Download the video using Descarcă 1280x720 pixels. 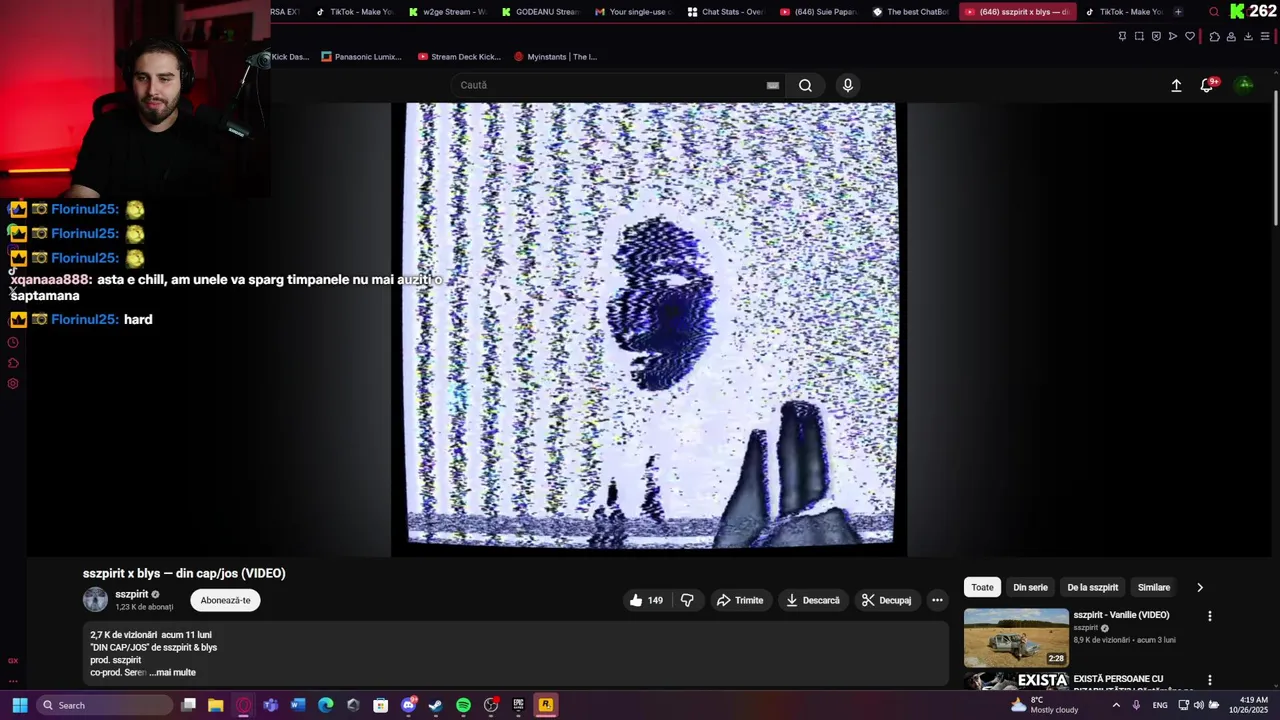[x=812, y=600]
